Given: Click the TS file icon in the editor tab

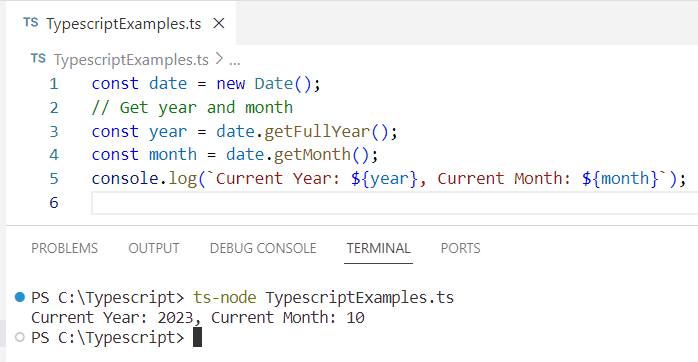Looking at the screenshot, I should click(x=31, y=23).
